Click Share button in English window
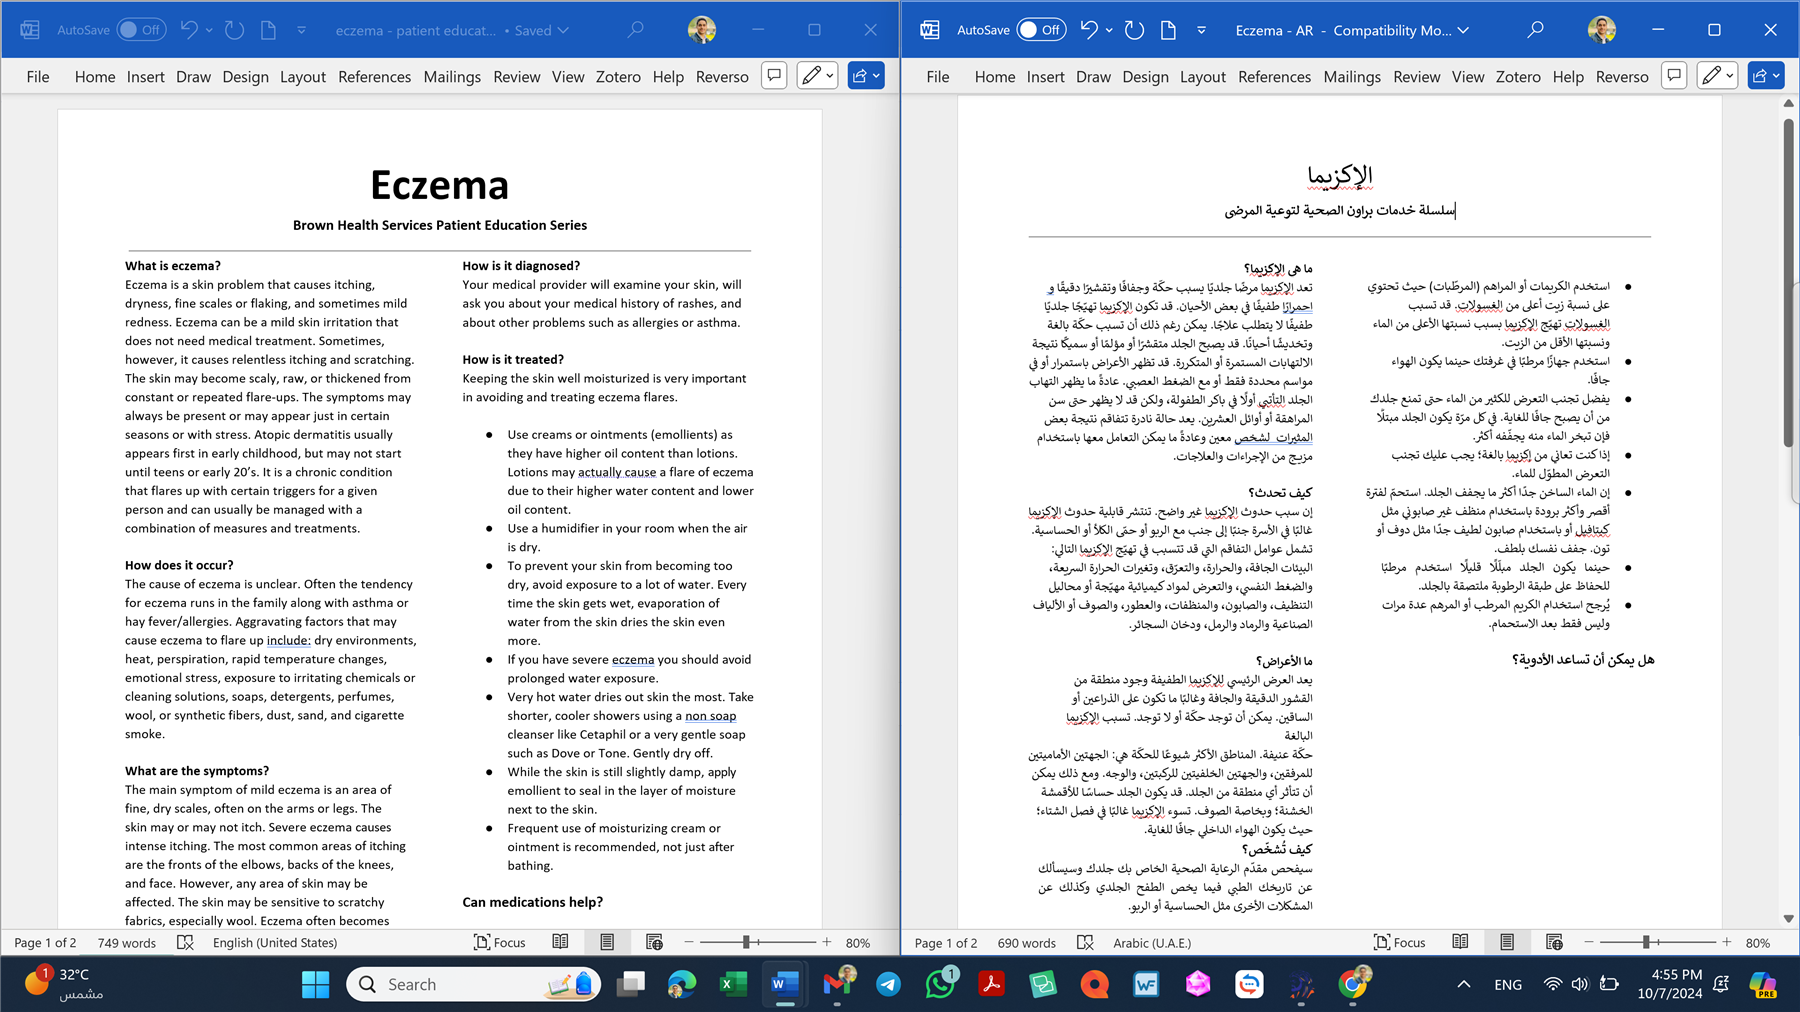The height and width of the screenshot is (1012, 1800). tap(866, 75)
